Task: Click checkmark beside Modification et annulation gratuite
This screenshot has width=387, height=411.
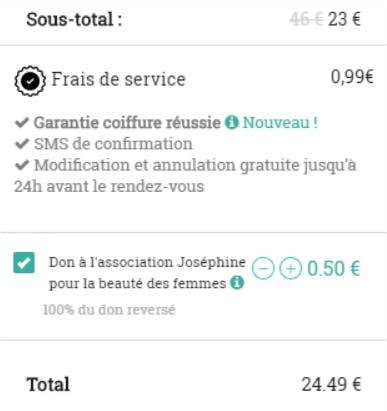Action: point(22,165)
